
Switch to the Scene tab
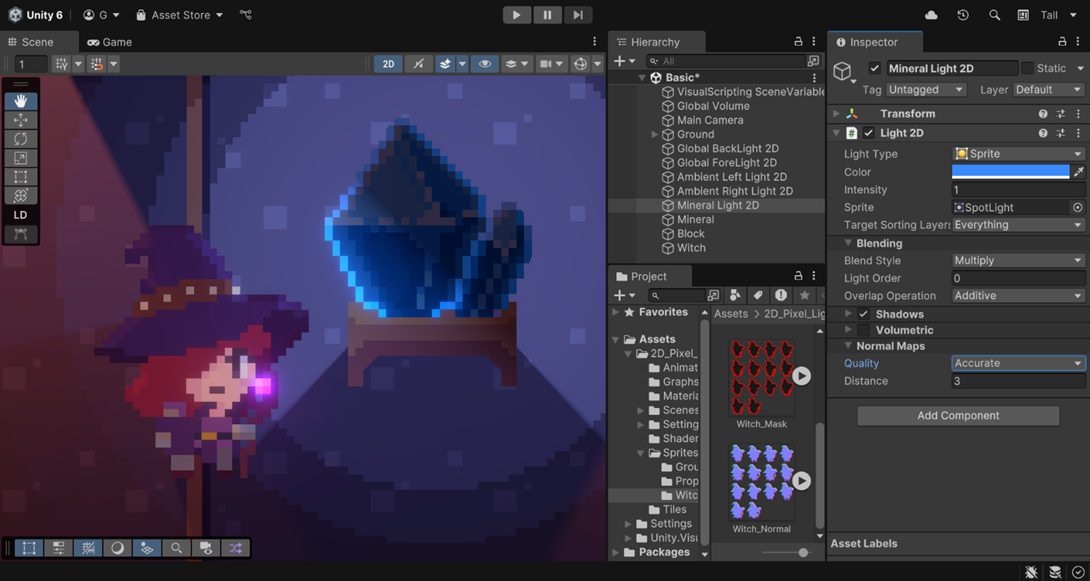click(x=31, y=42)
